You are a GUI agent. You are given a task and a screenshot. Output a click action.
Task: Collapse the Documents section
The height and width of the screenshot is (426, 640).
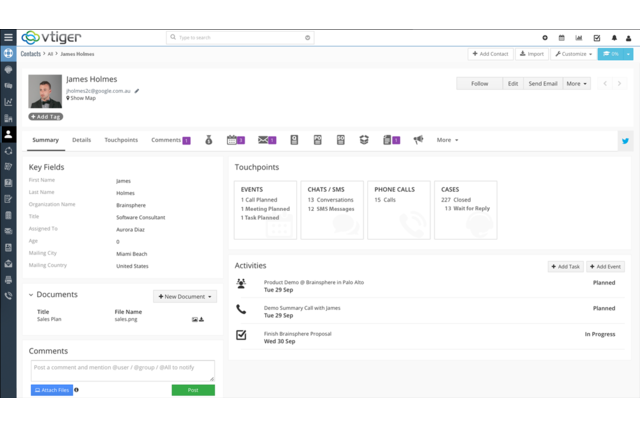coord(31,295)
